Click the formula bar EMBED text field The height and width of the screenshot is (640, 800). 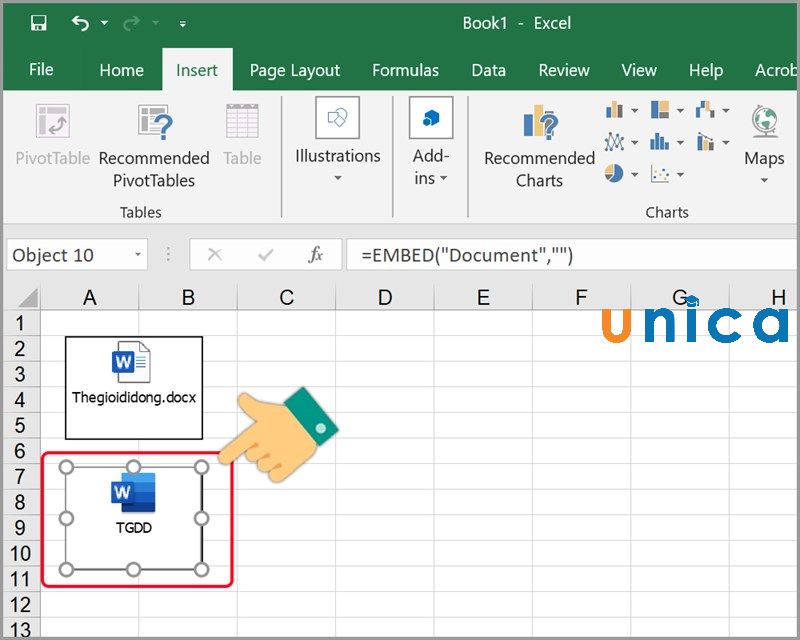pyautogui.click(x=560, y=256)
